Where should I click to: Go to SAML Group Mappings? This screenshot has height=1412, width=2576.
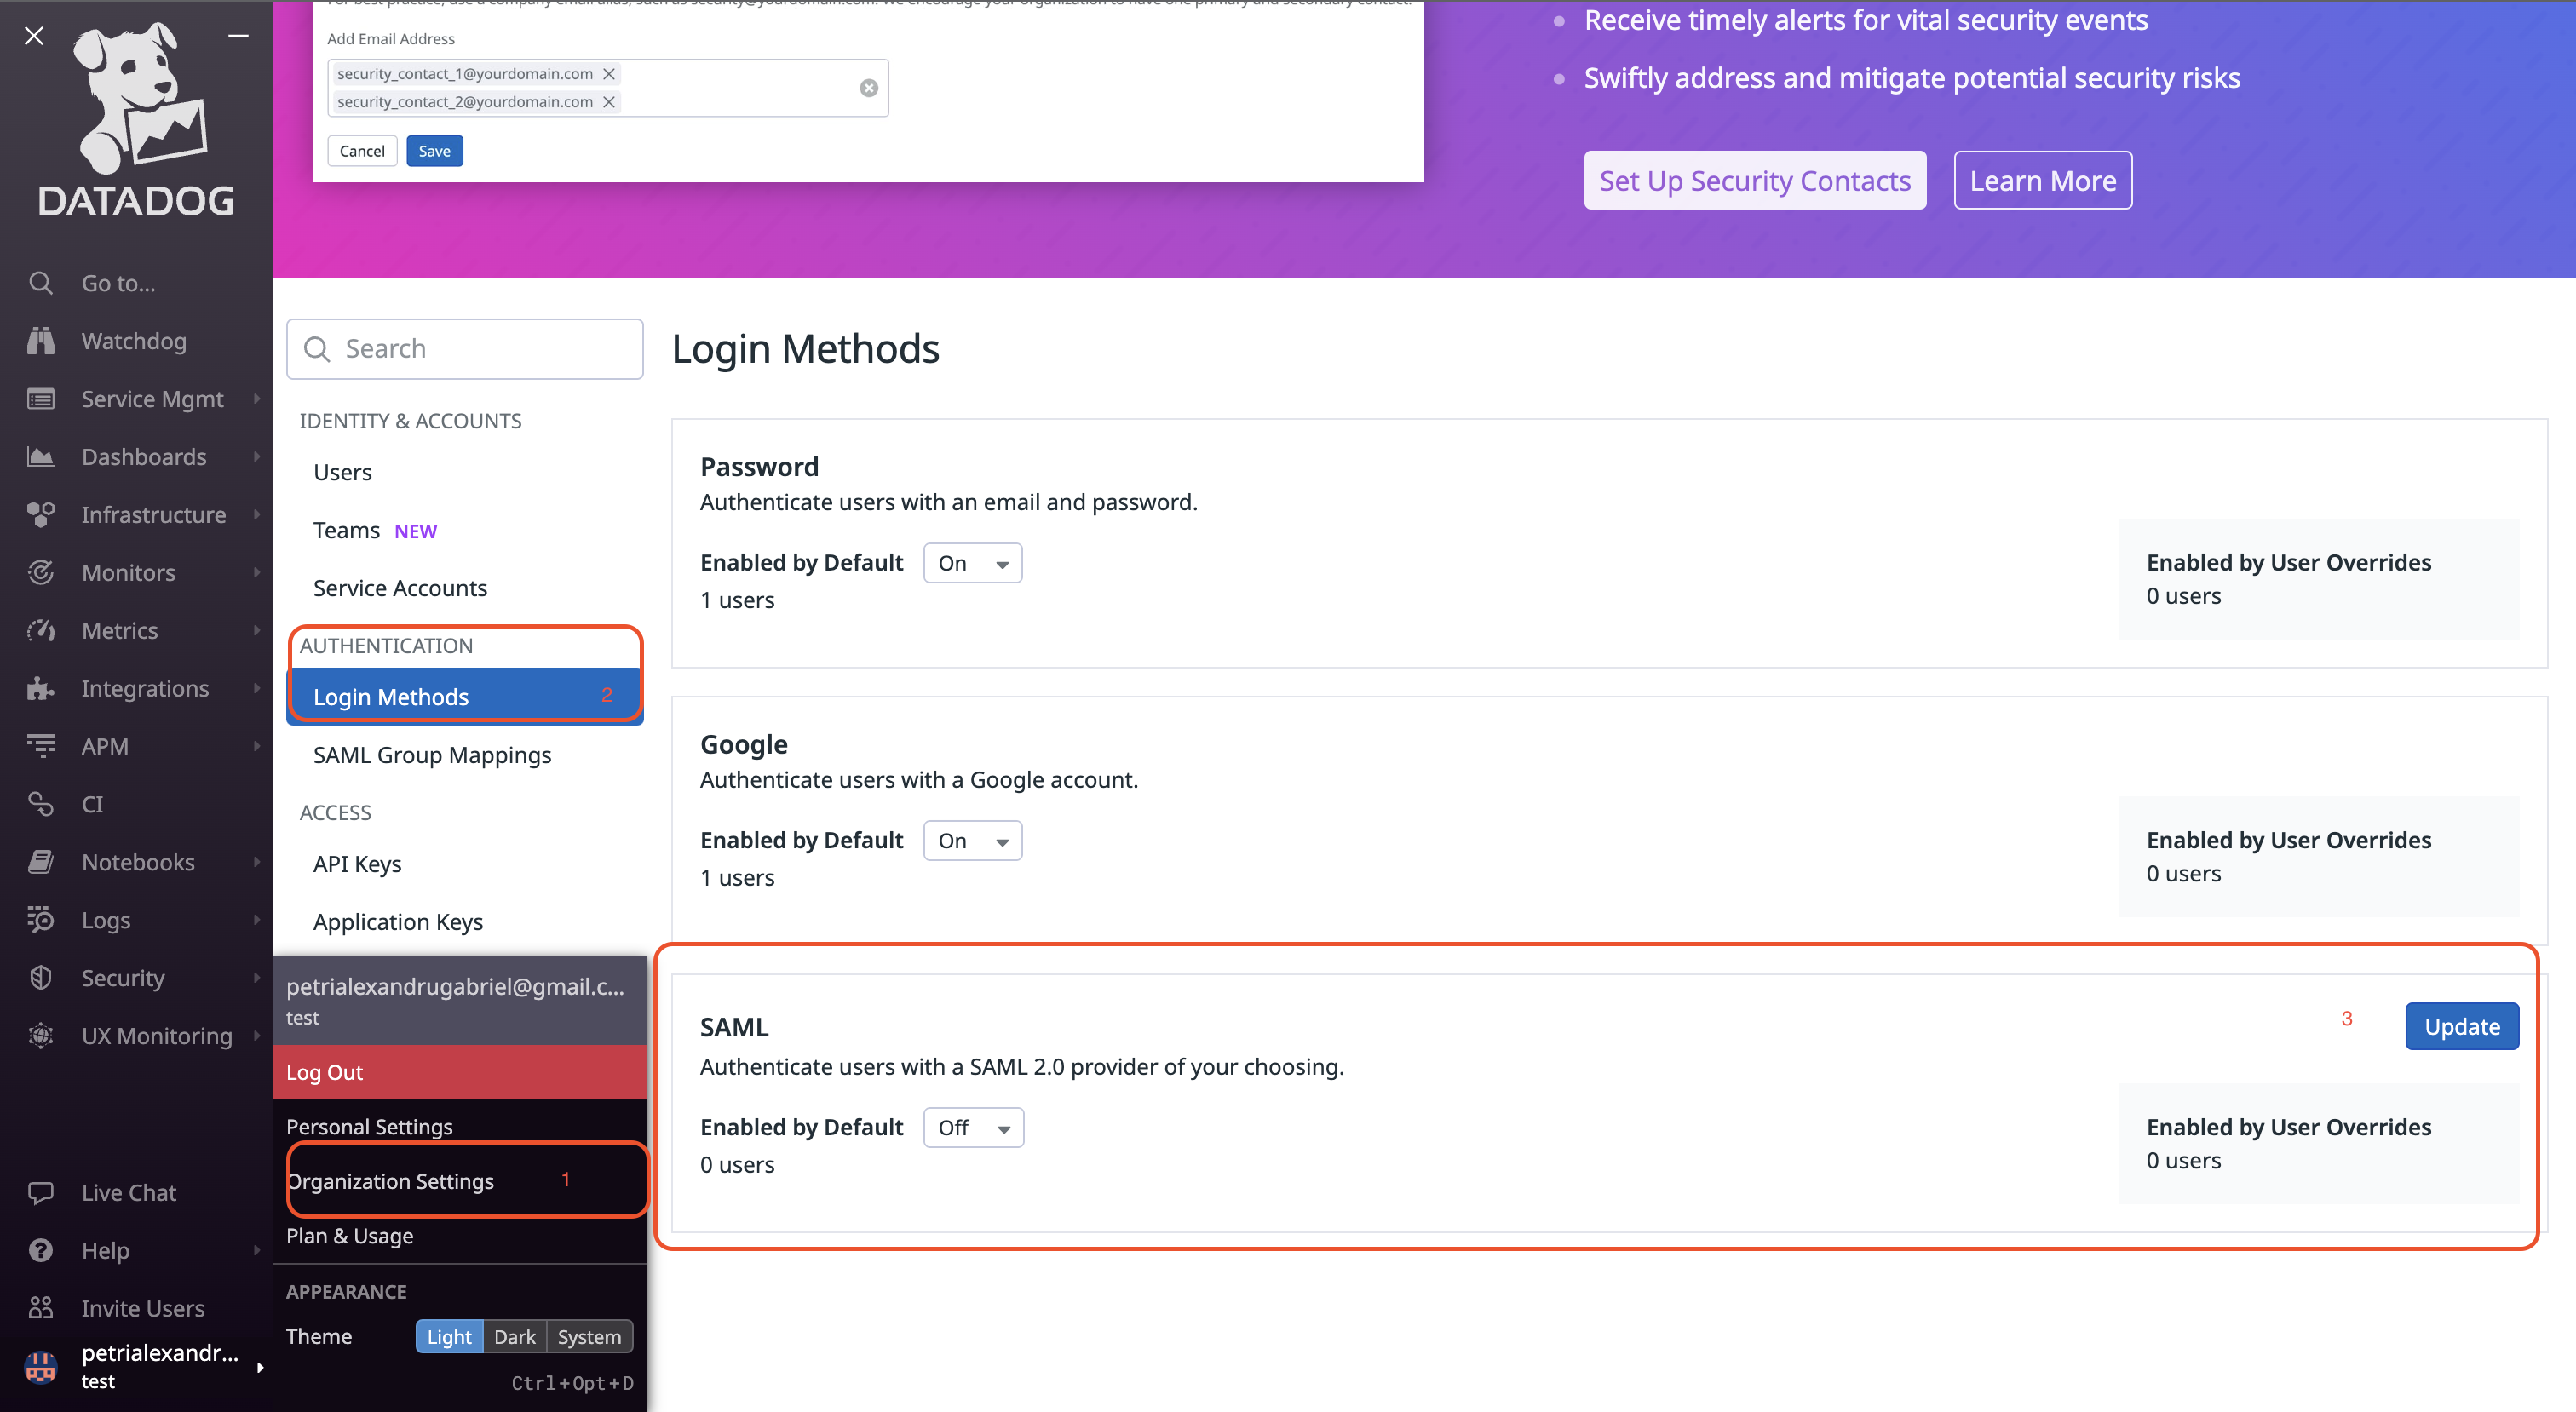click(432, 755)
